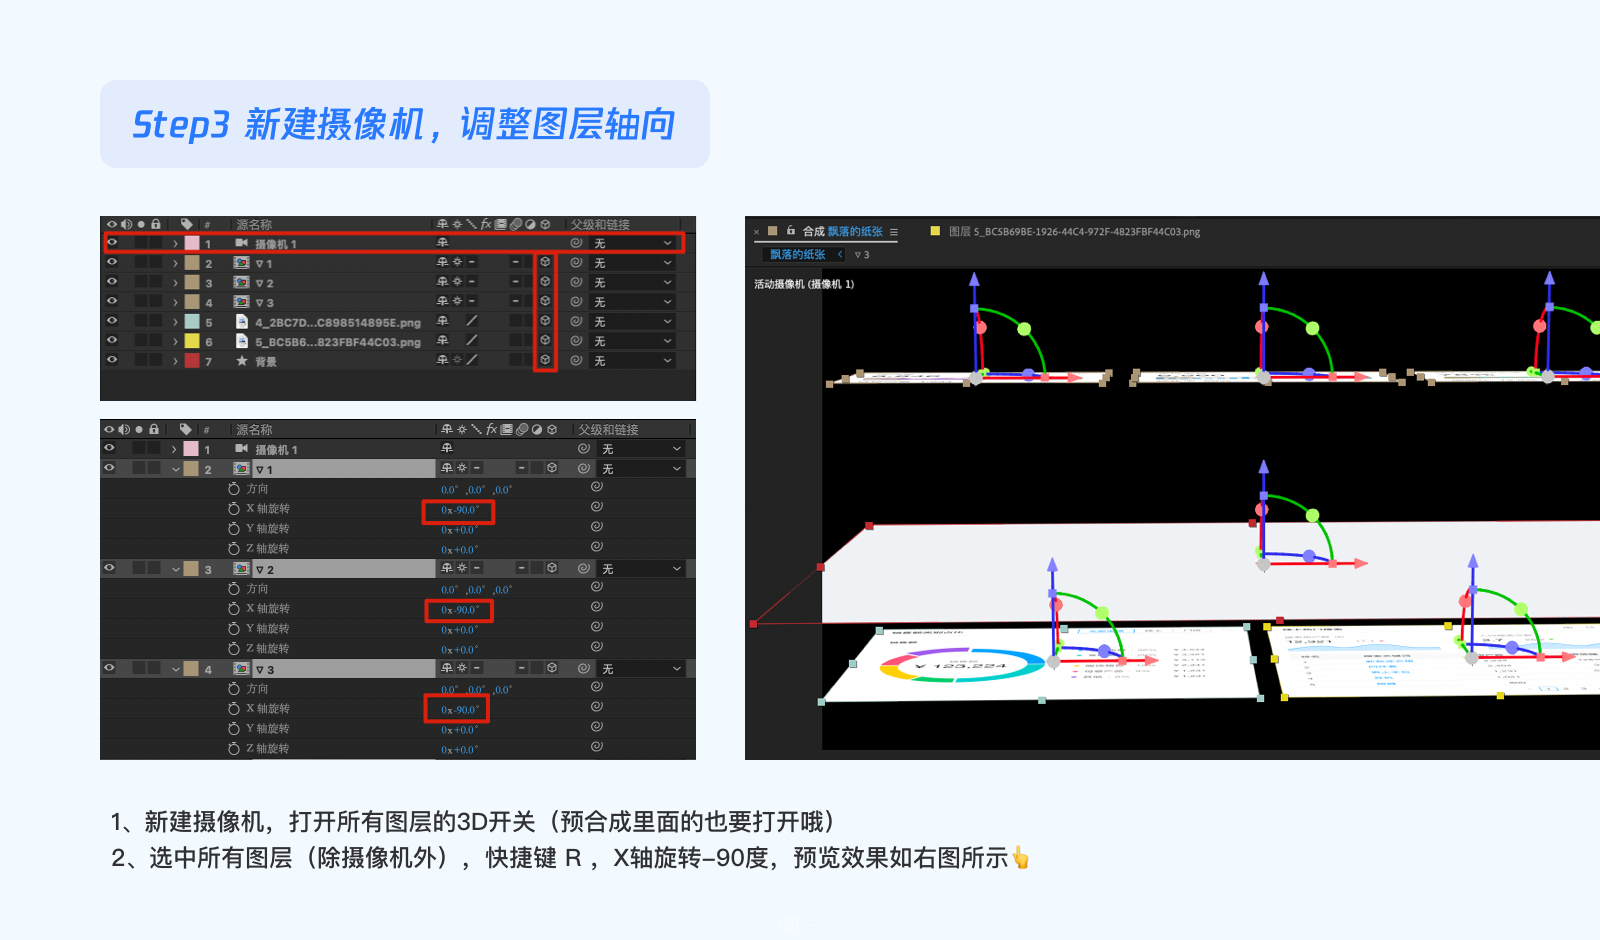Click the teal label swatch of 4_2BC7D...C898514895E.png
Screen dimensions: 1600x940
click(x=192, y=322)
